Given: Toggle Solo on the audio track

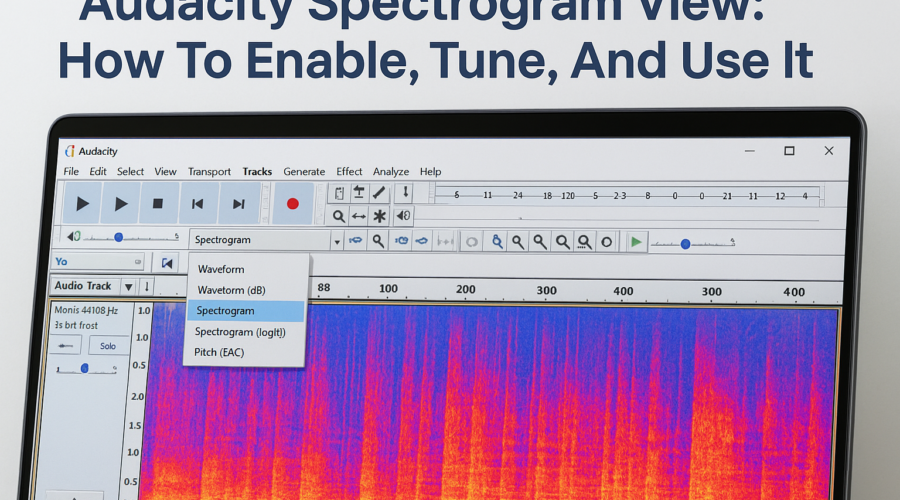Looking at the screenshot, I should point(108,346).
